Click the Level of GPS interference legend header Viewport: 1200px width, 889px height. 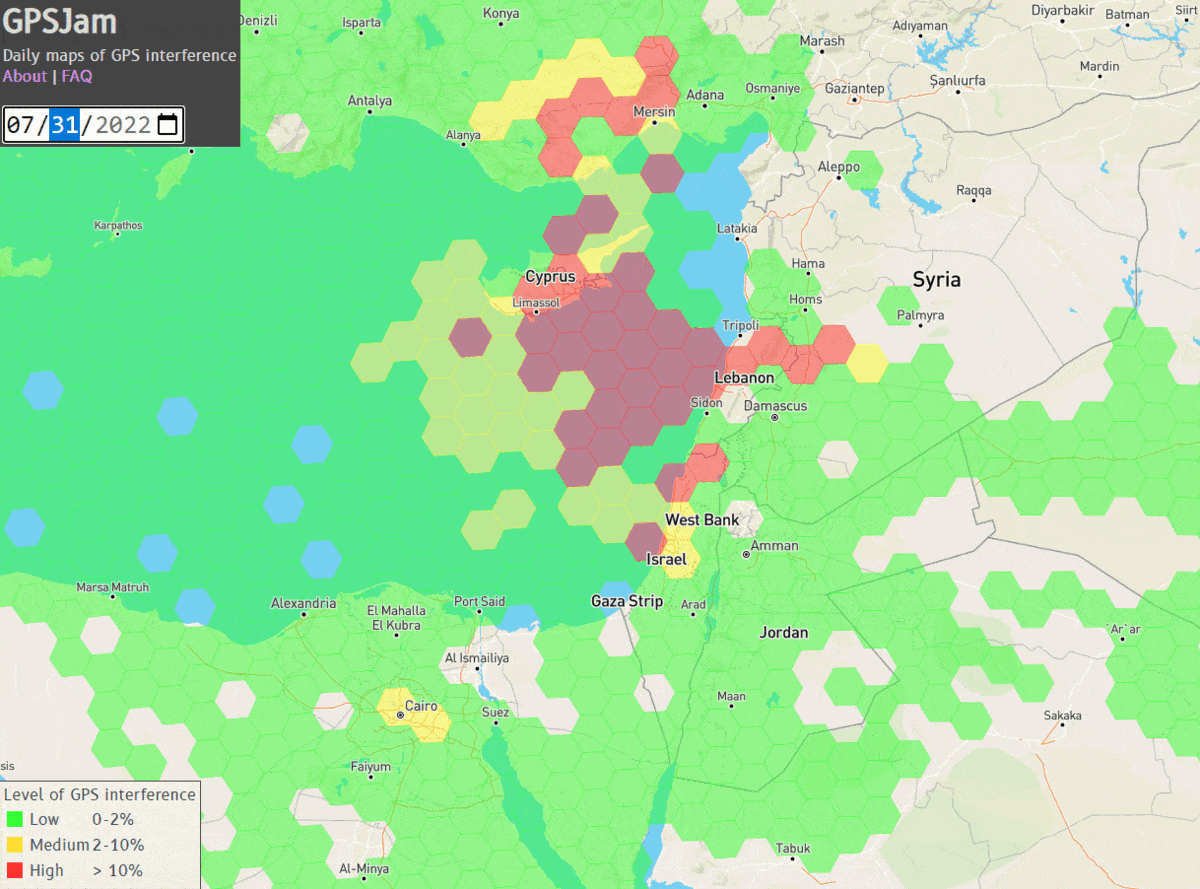[100, 794]
